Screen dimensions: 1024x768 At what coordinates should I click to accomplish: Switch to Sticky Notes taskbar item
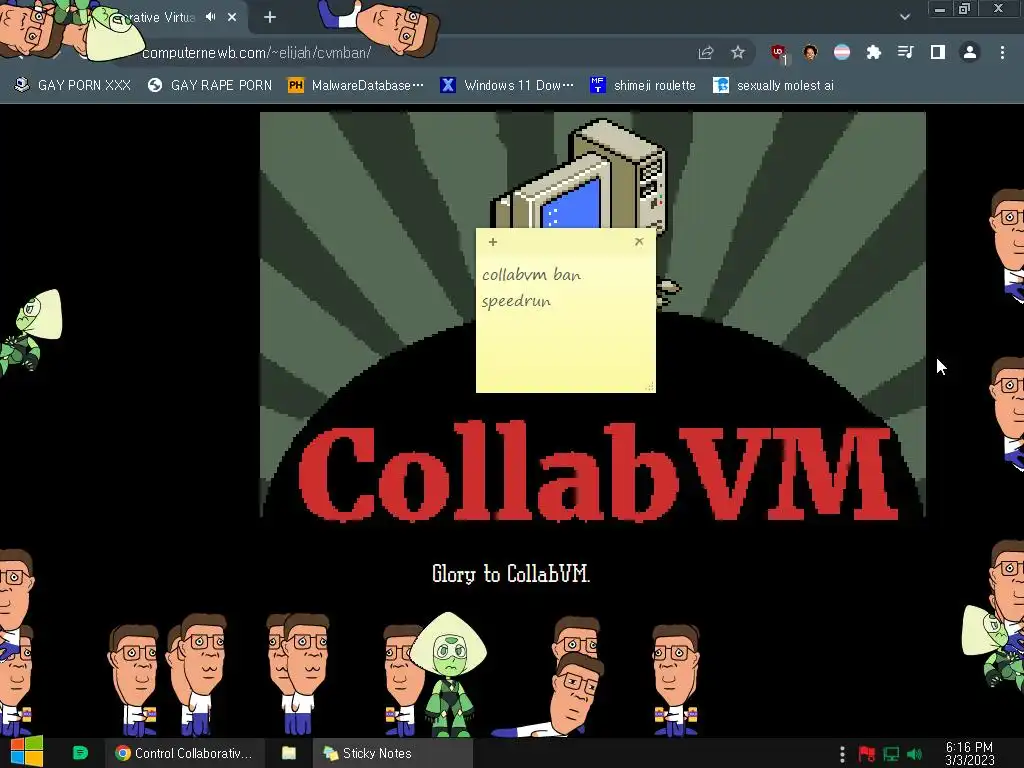click(392, 753)
